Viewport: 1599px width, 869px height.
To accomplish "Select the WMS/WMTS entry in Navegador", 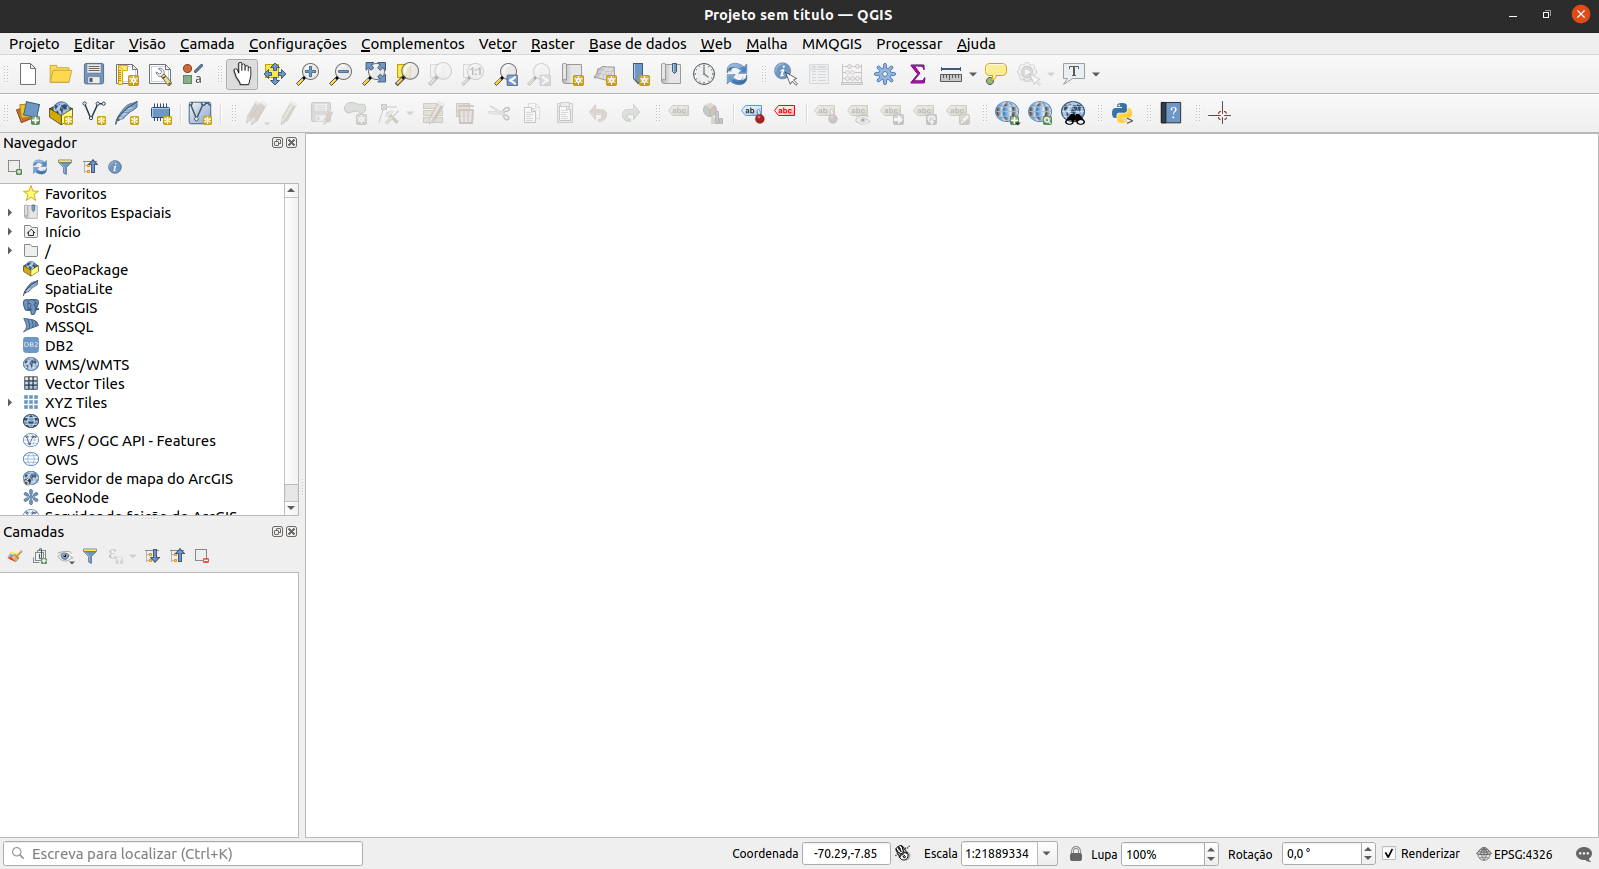I will pyautogui.click(x=87, y=365).
